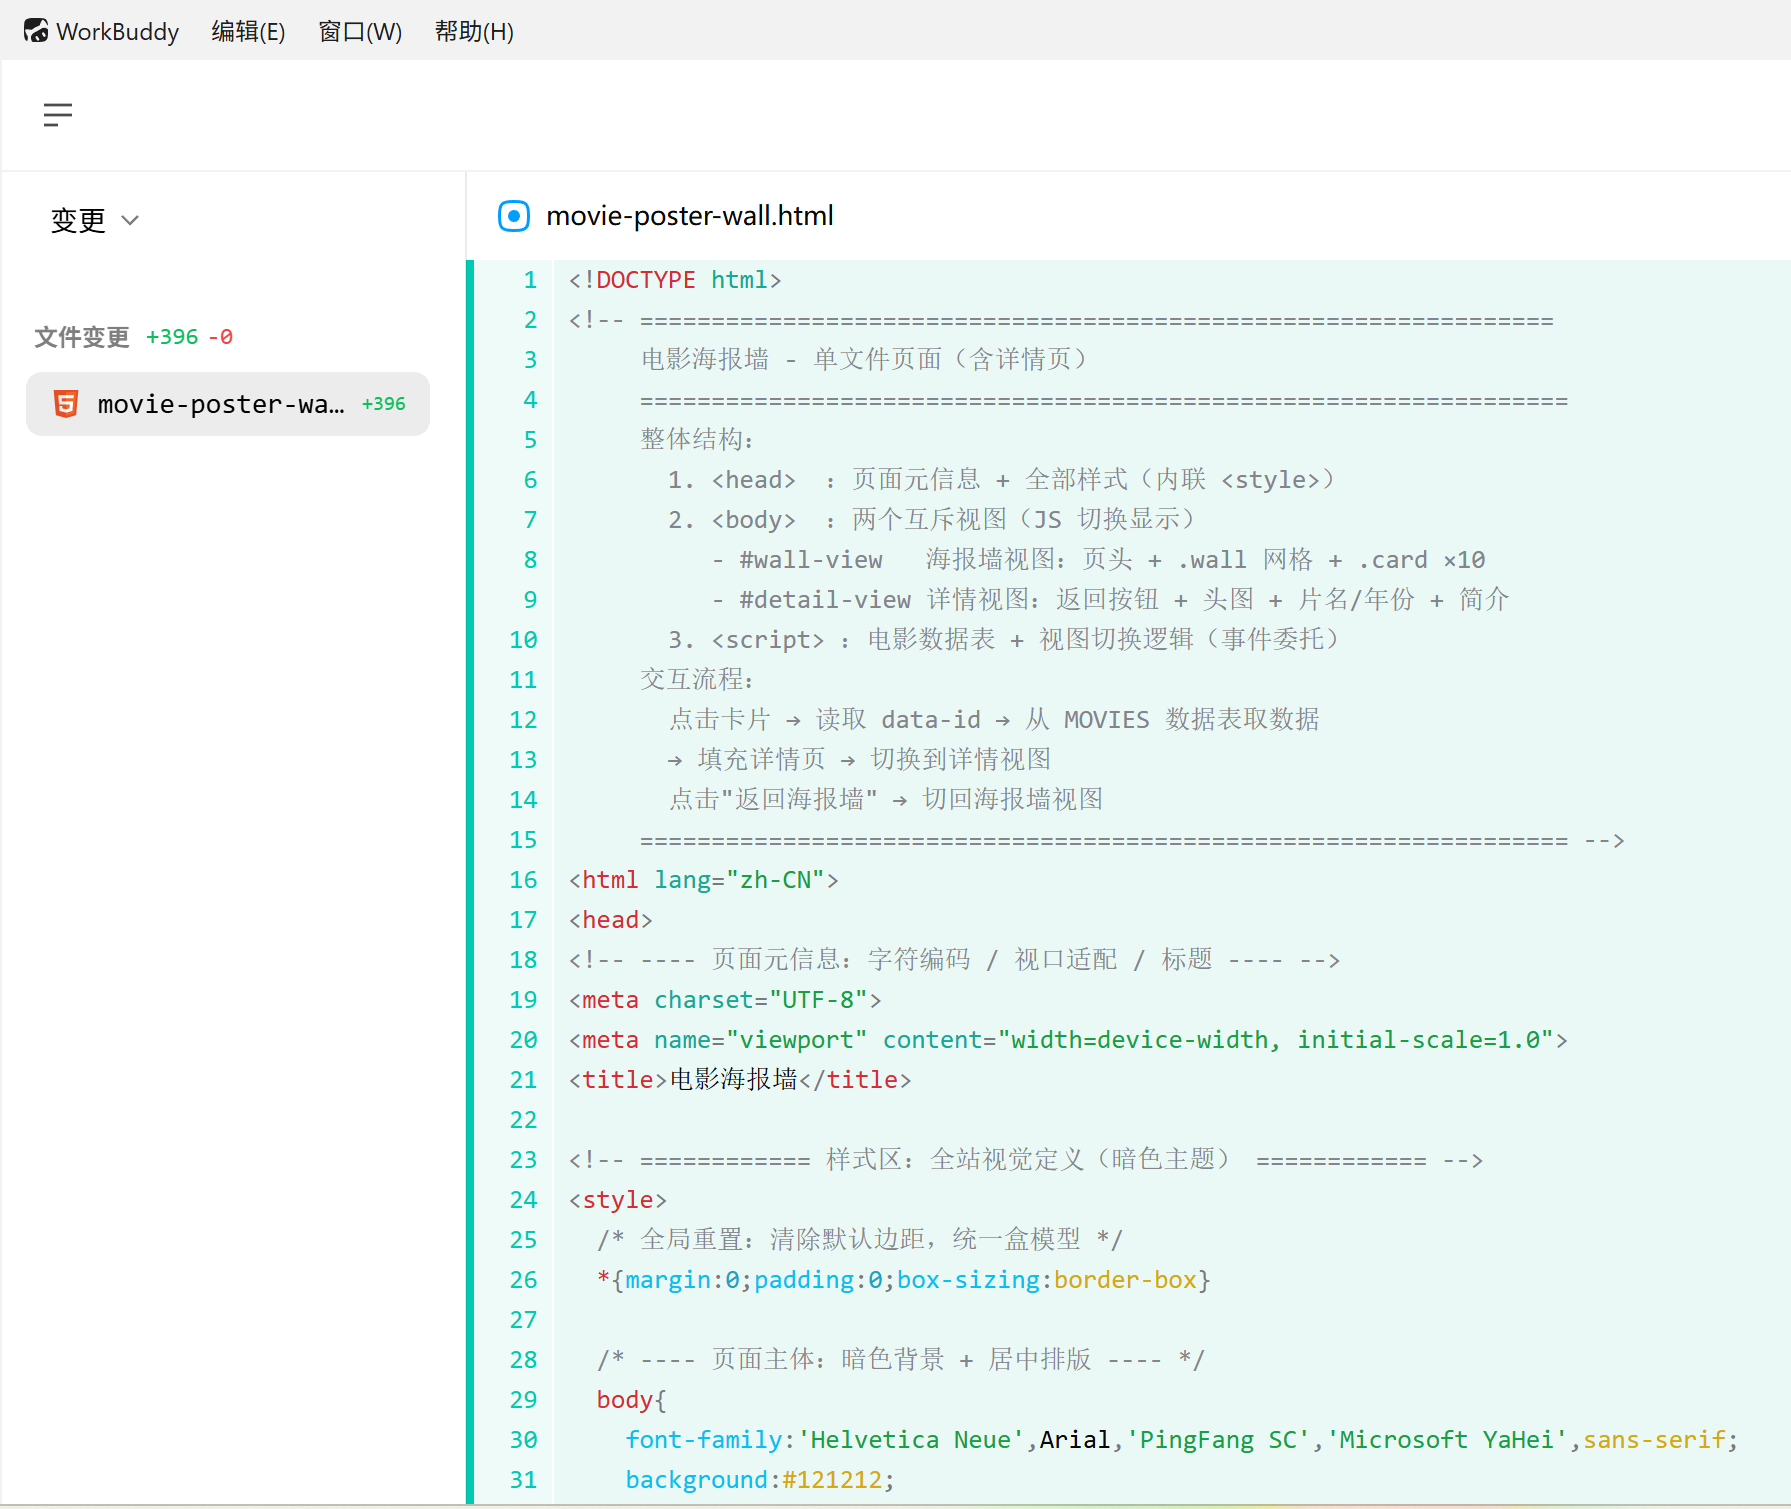Click the blue modified-file indicator icon

point(514,216)
